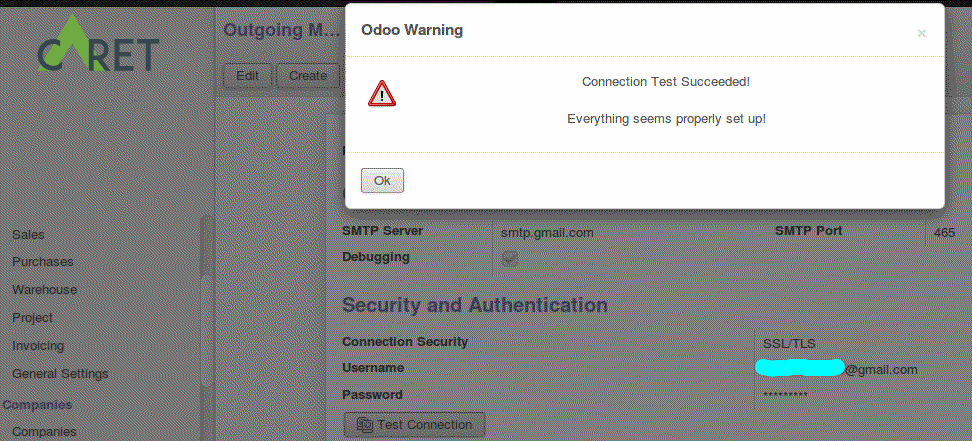Click the Password field
Image resolution: width=972 pixels, height=441 pixels.
[785, 395]
